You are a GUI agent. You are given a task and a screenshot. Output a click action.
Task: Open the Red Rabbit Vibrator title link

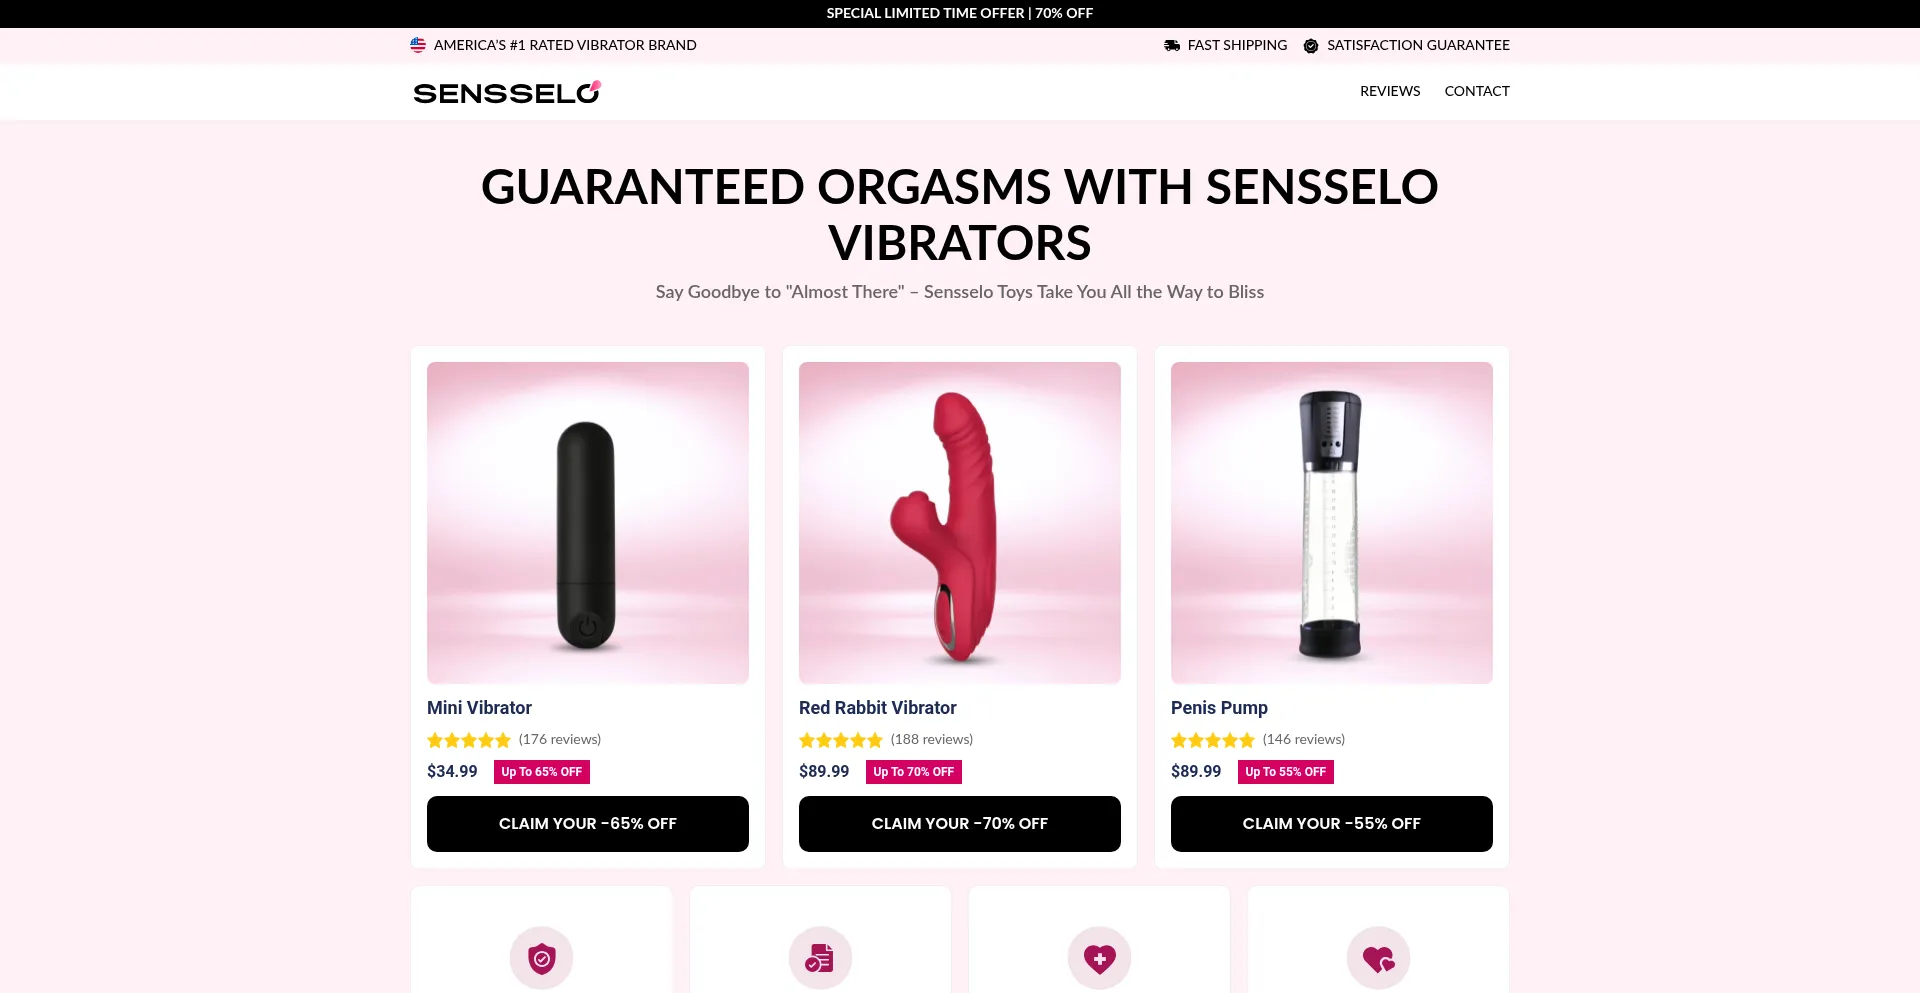(x=878, y=708)
